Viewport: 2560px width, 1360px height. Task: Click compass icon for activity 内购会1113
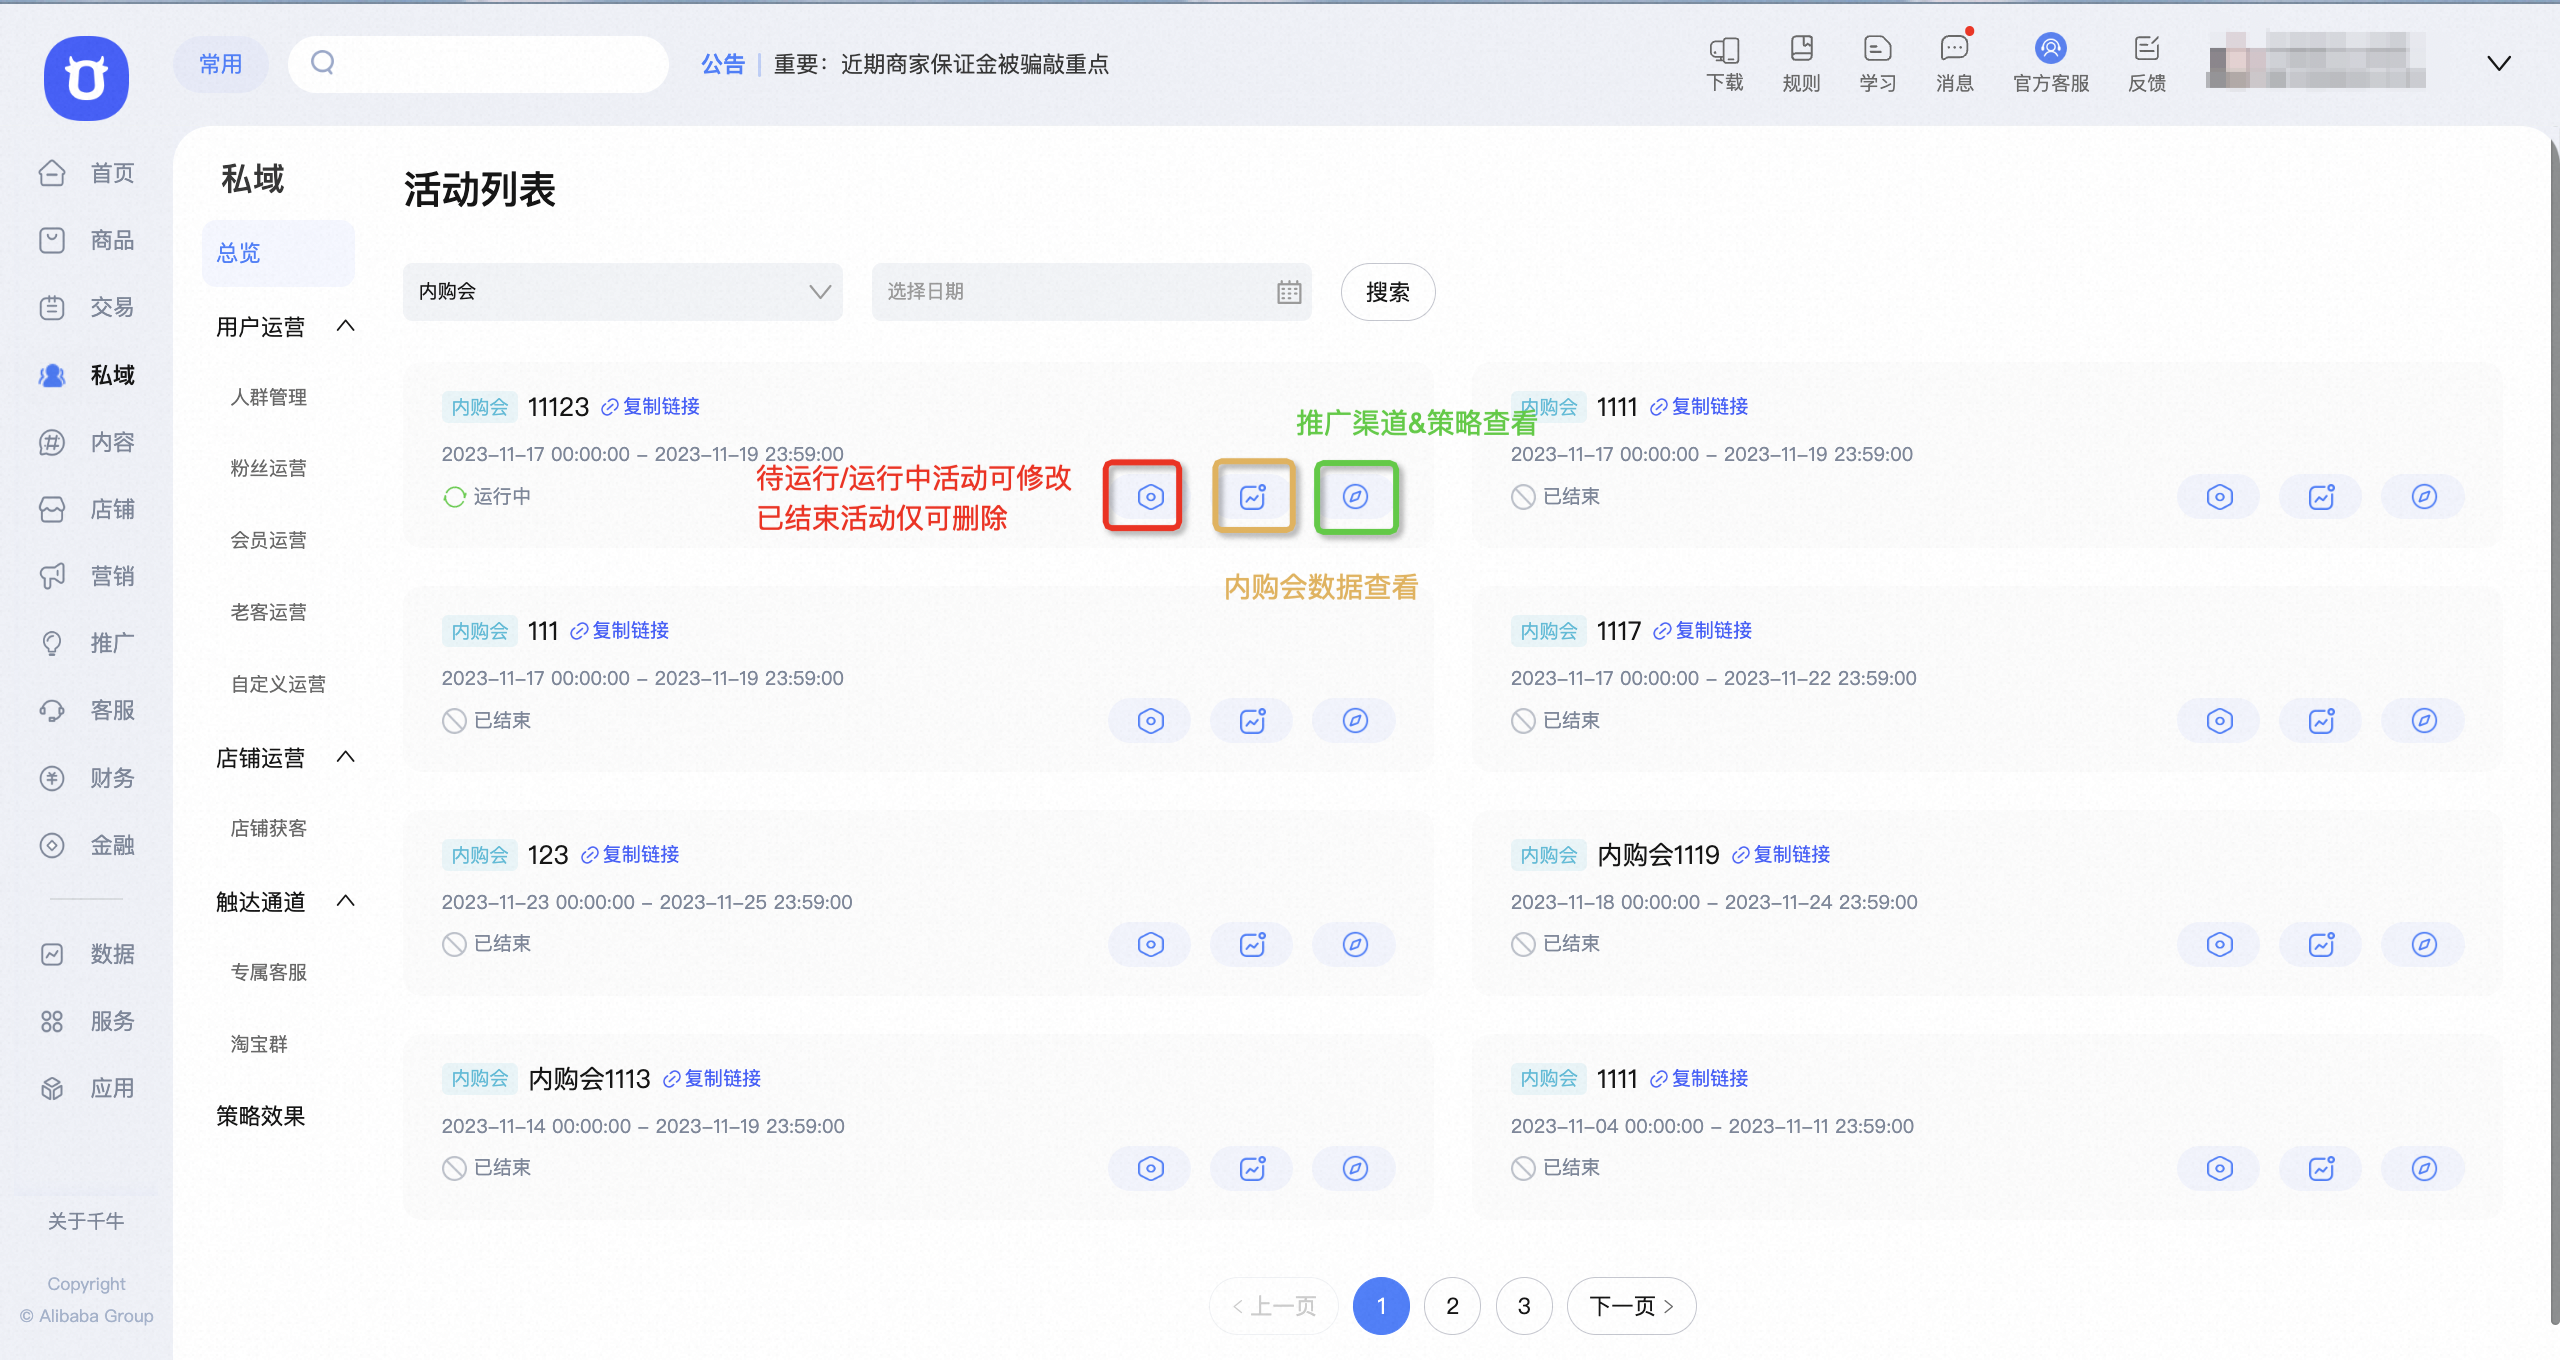pos(1355,1169)
